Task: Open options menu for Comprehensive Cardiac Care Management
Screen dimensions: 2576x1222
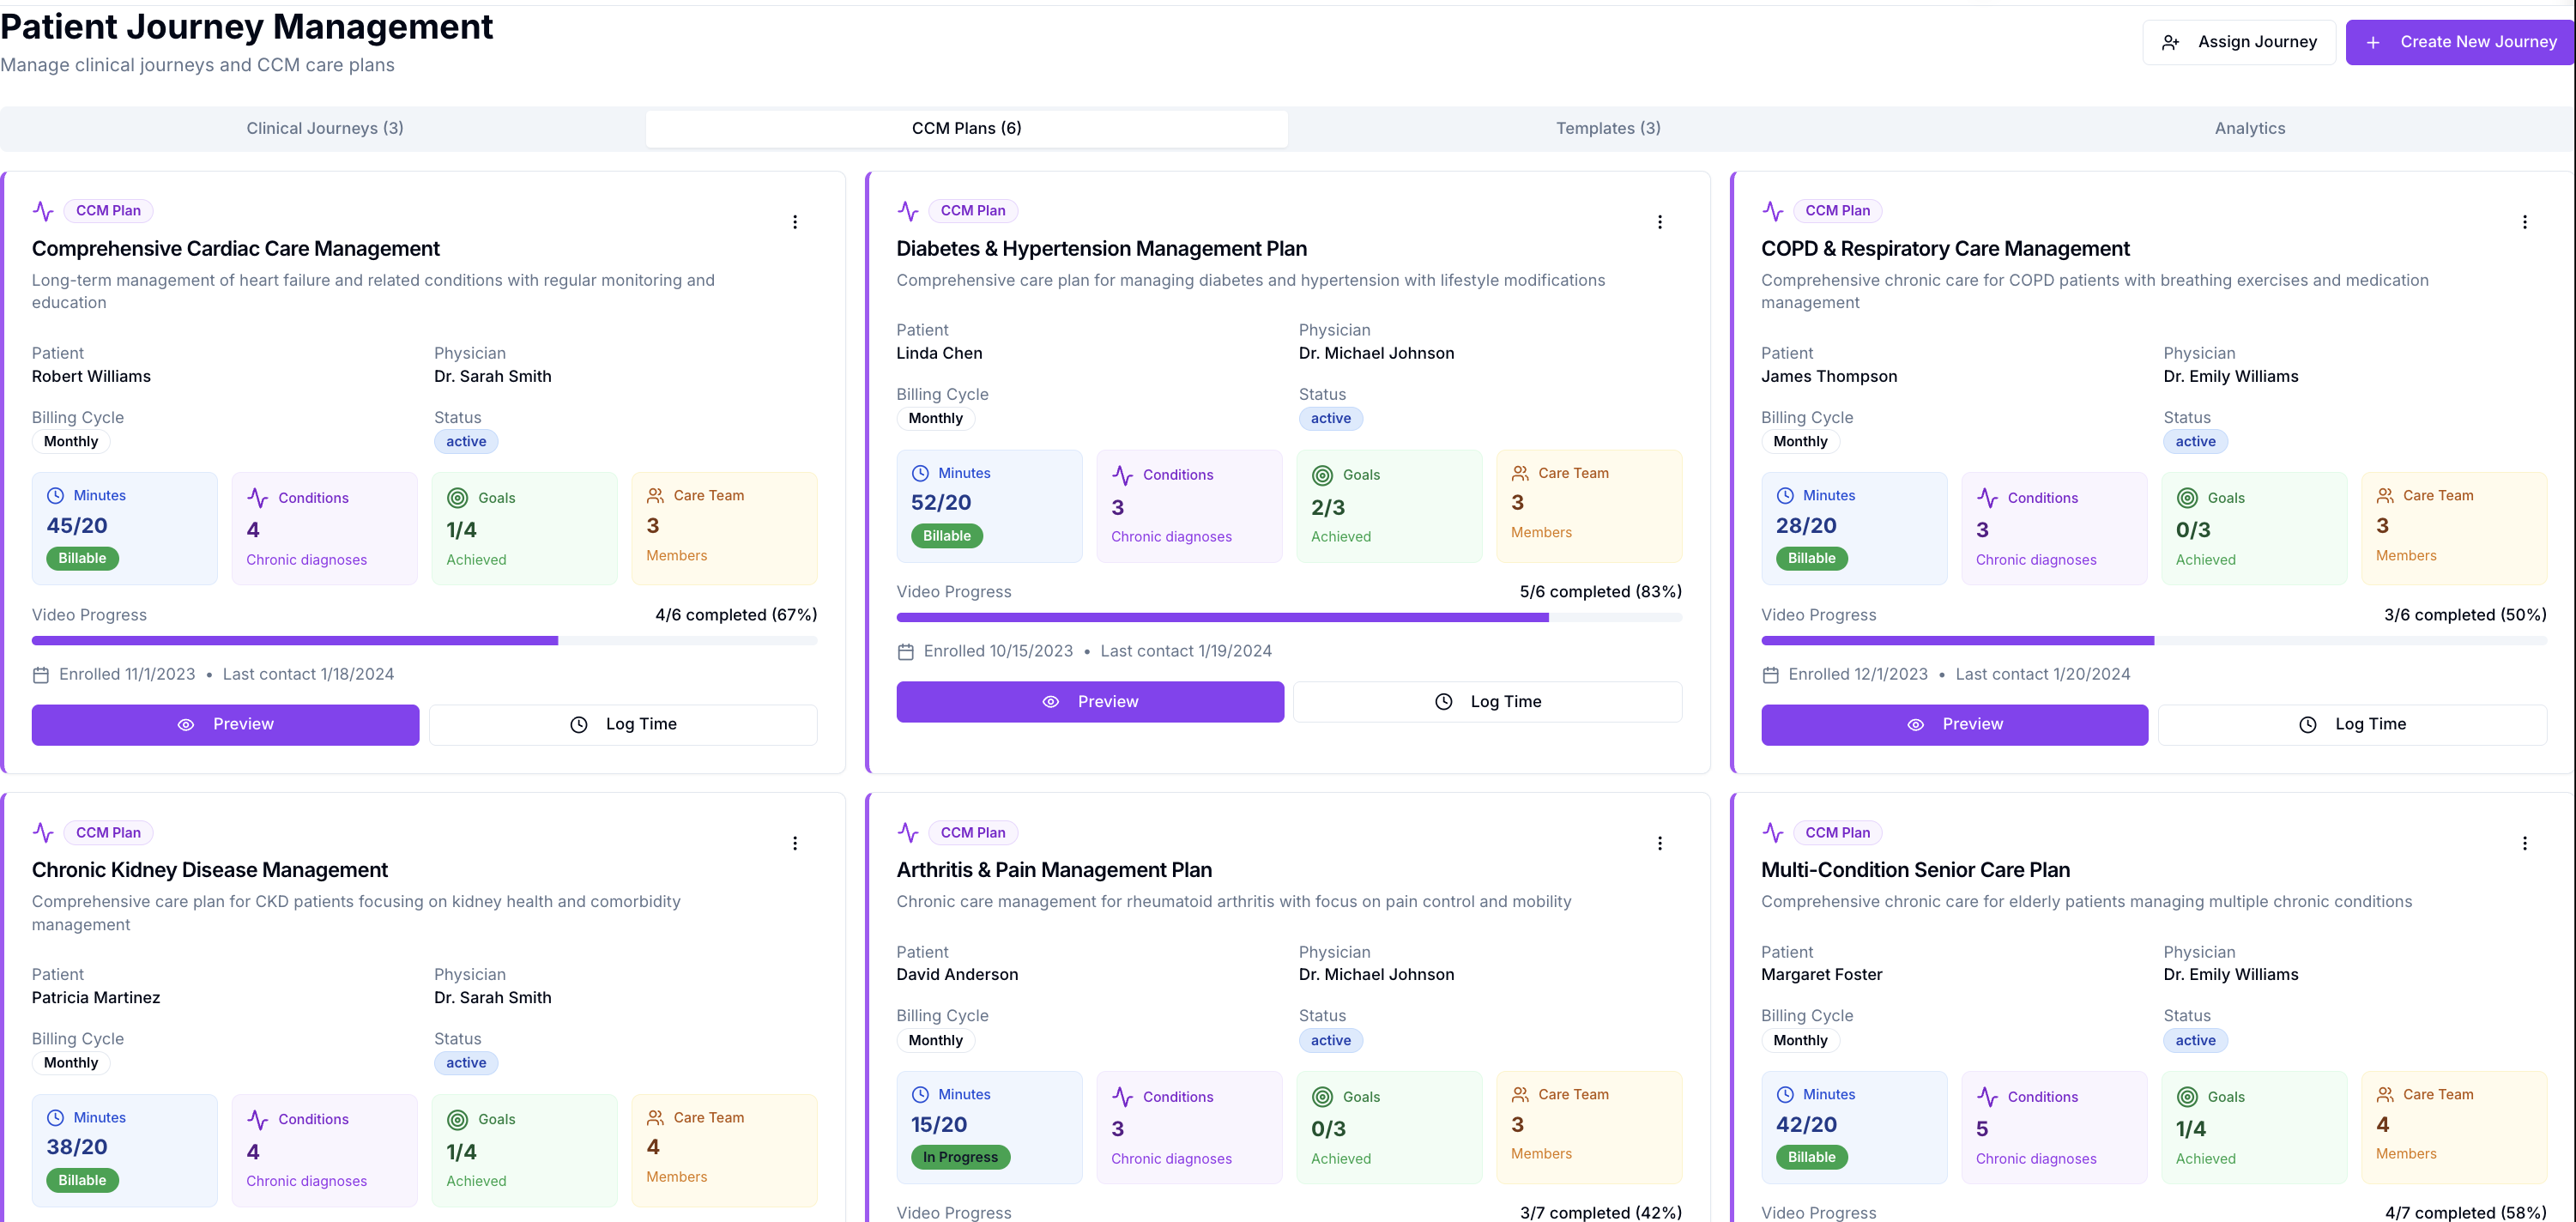Action: (795, 222)
